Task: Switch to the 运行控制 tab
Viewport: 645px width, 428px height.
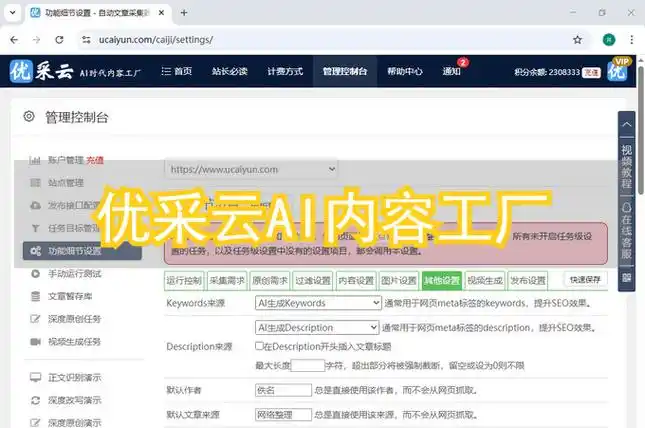Action: click(x=184, y=281)
